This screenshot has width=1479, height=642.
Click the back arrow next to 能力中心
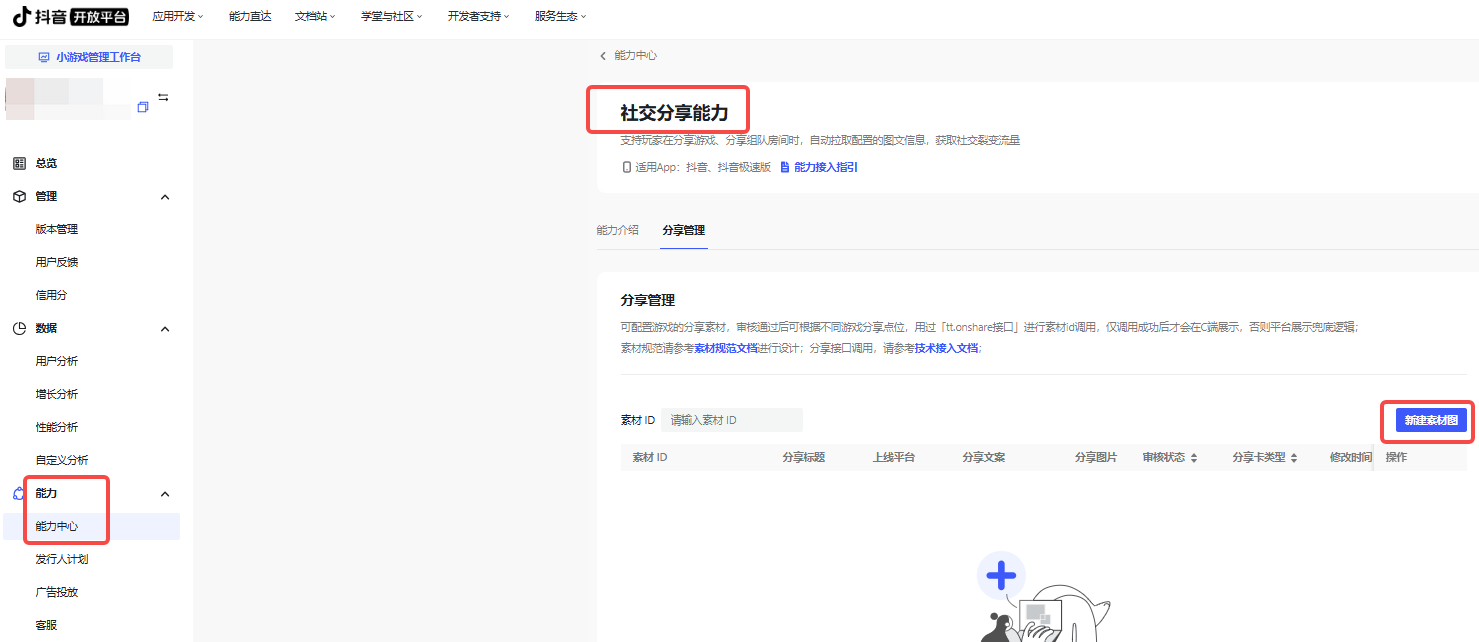[603, 56]
